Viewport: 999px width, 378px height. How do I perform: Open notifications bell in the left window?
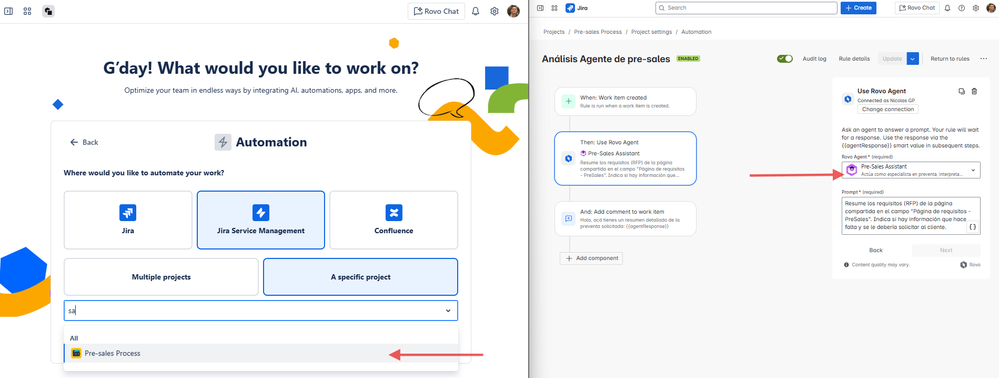pyautogui.click(x=475, y=11)
